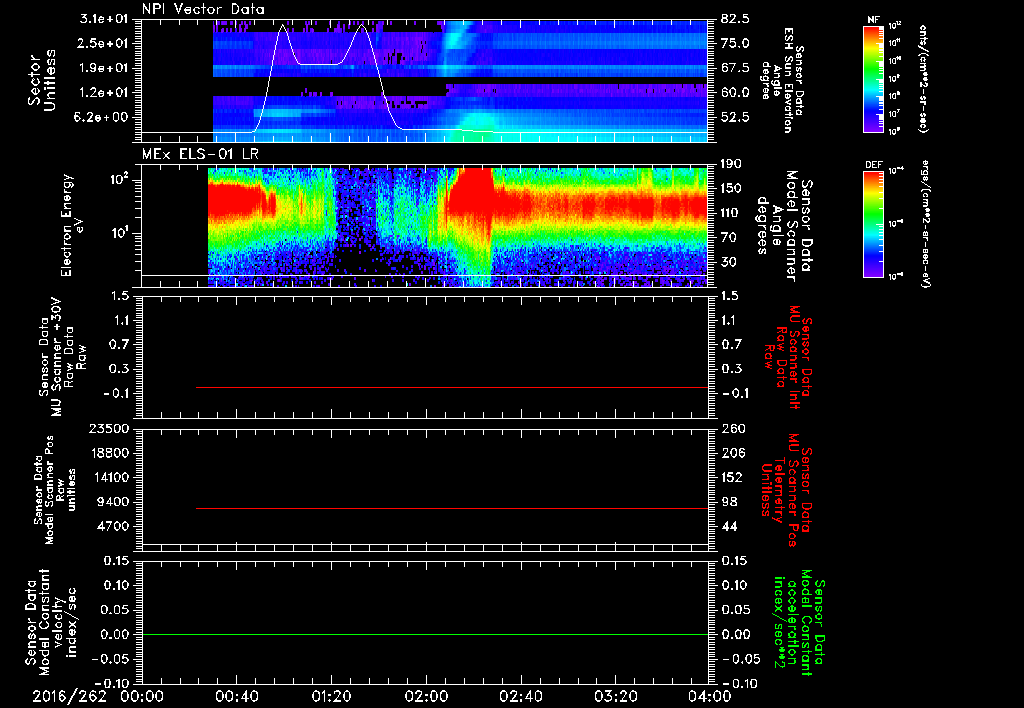Click the red line in the MU Scanner +30V panel
The width and height of the screenshot is (1024, 708).
click(x=452, y=387)
